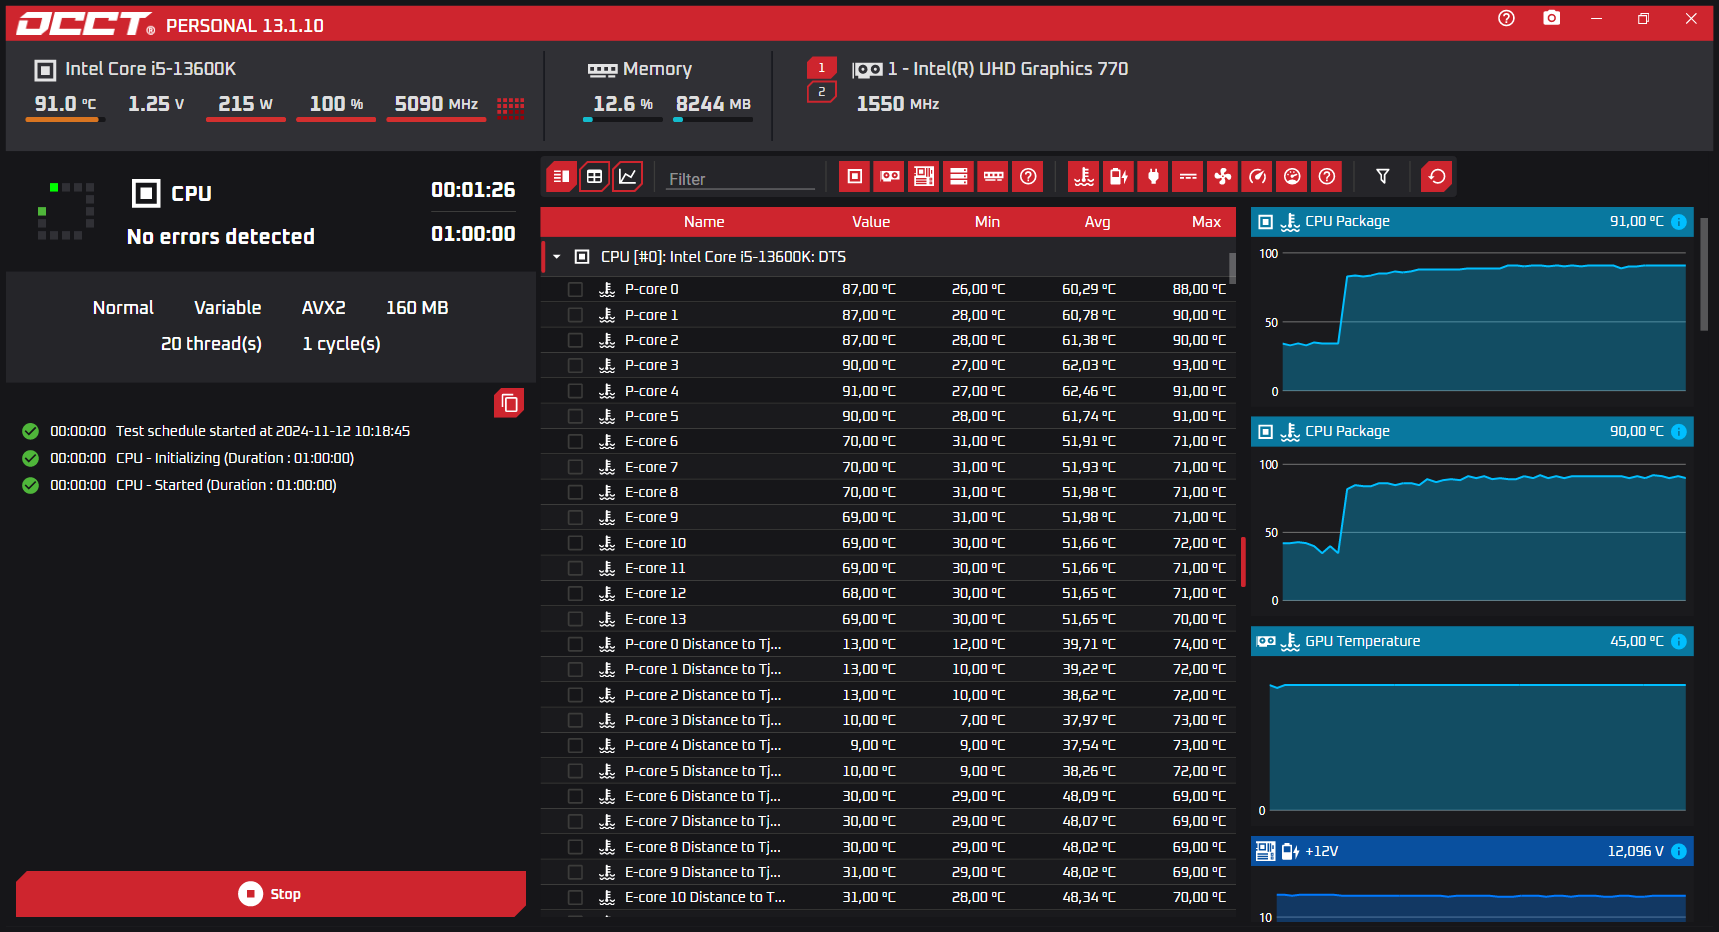Filter sensors by storage hardware
Image resolution: width=1719 pixels, height=932 pixels.
tap(959, 177)
